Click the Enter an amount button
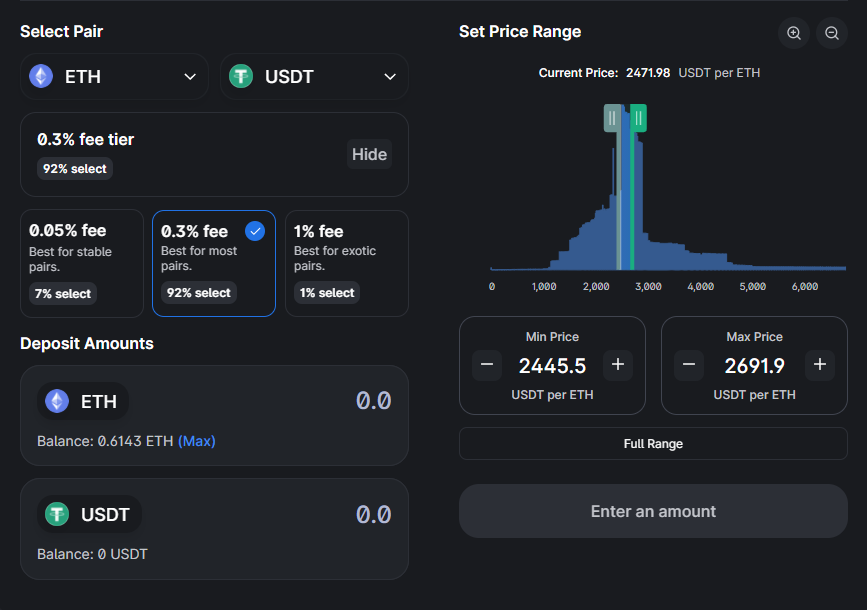 [x=653, y=511]
